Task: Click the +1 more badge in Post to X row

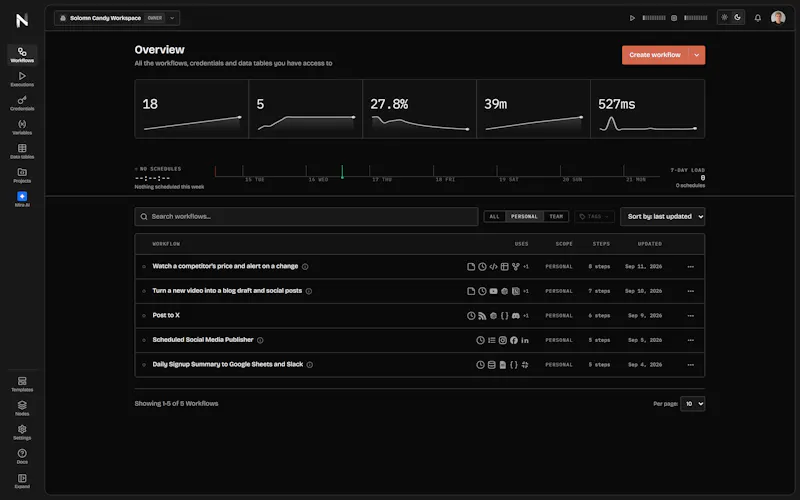Action: coord(526,316)
